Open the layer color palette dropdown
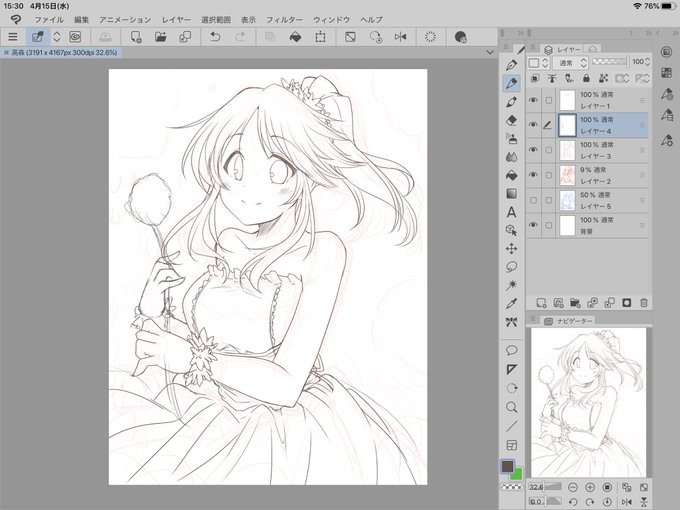The height and width of the screenshot is (510, 680). pyautogui.click(x=539, y=63)
